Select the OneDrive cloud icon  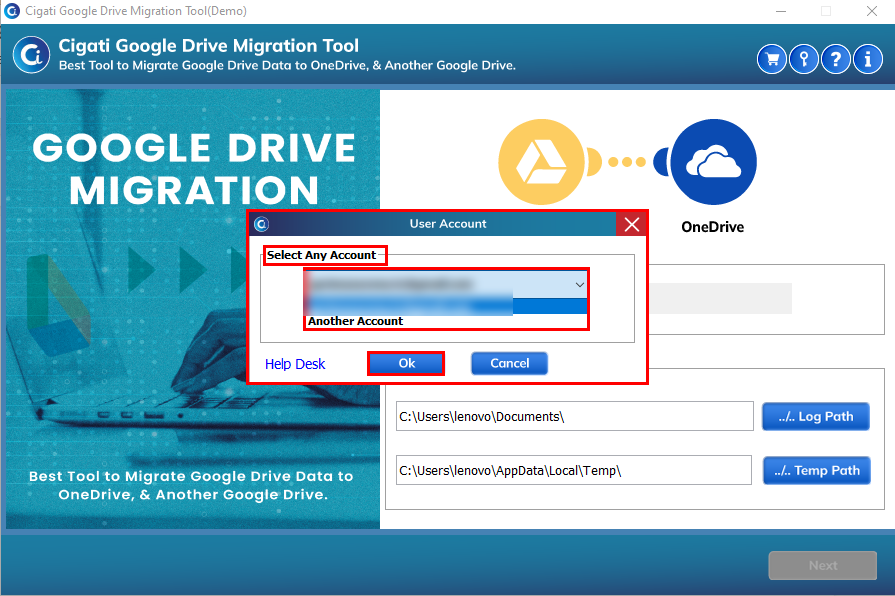[713, 162]
